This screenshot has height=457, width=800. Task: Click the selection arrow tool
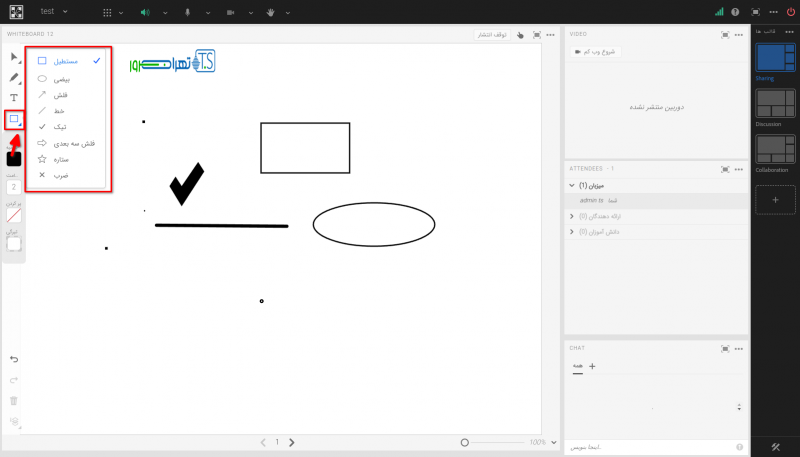click(x=14, y=57)
